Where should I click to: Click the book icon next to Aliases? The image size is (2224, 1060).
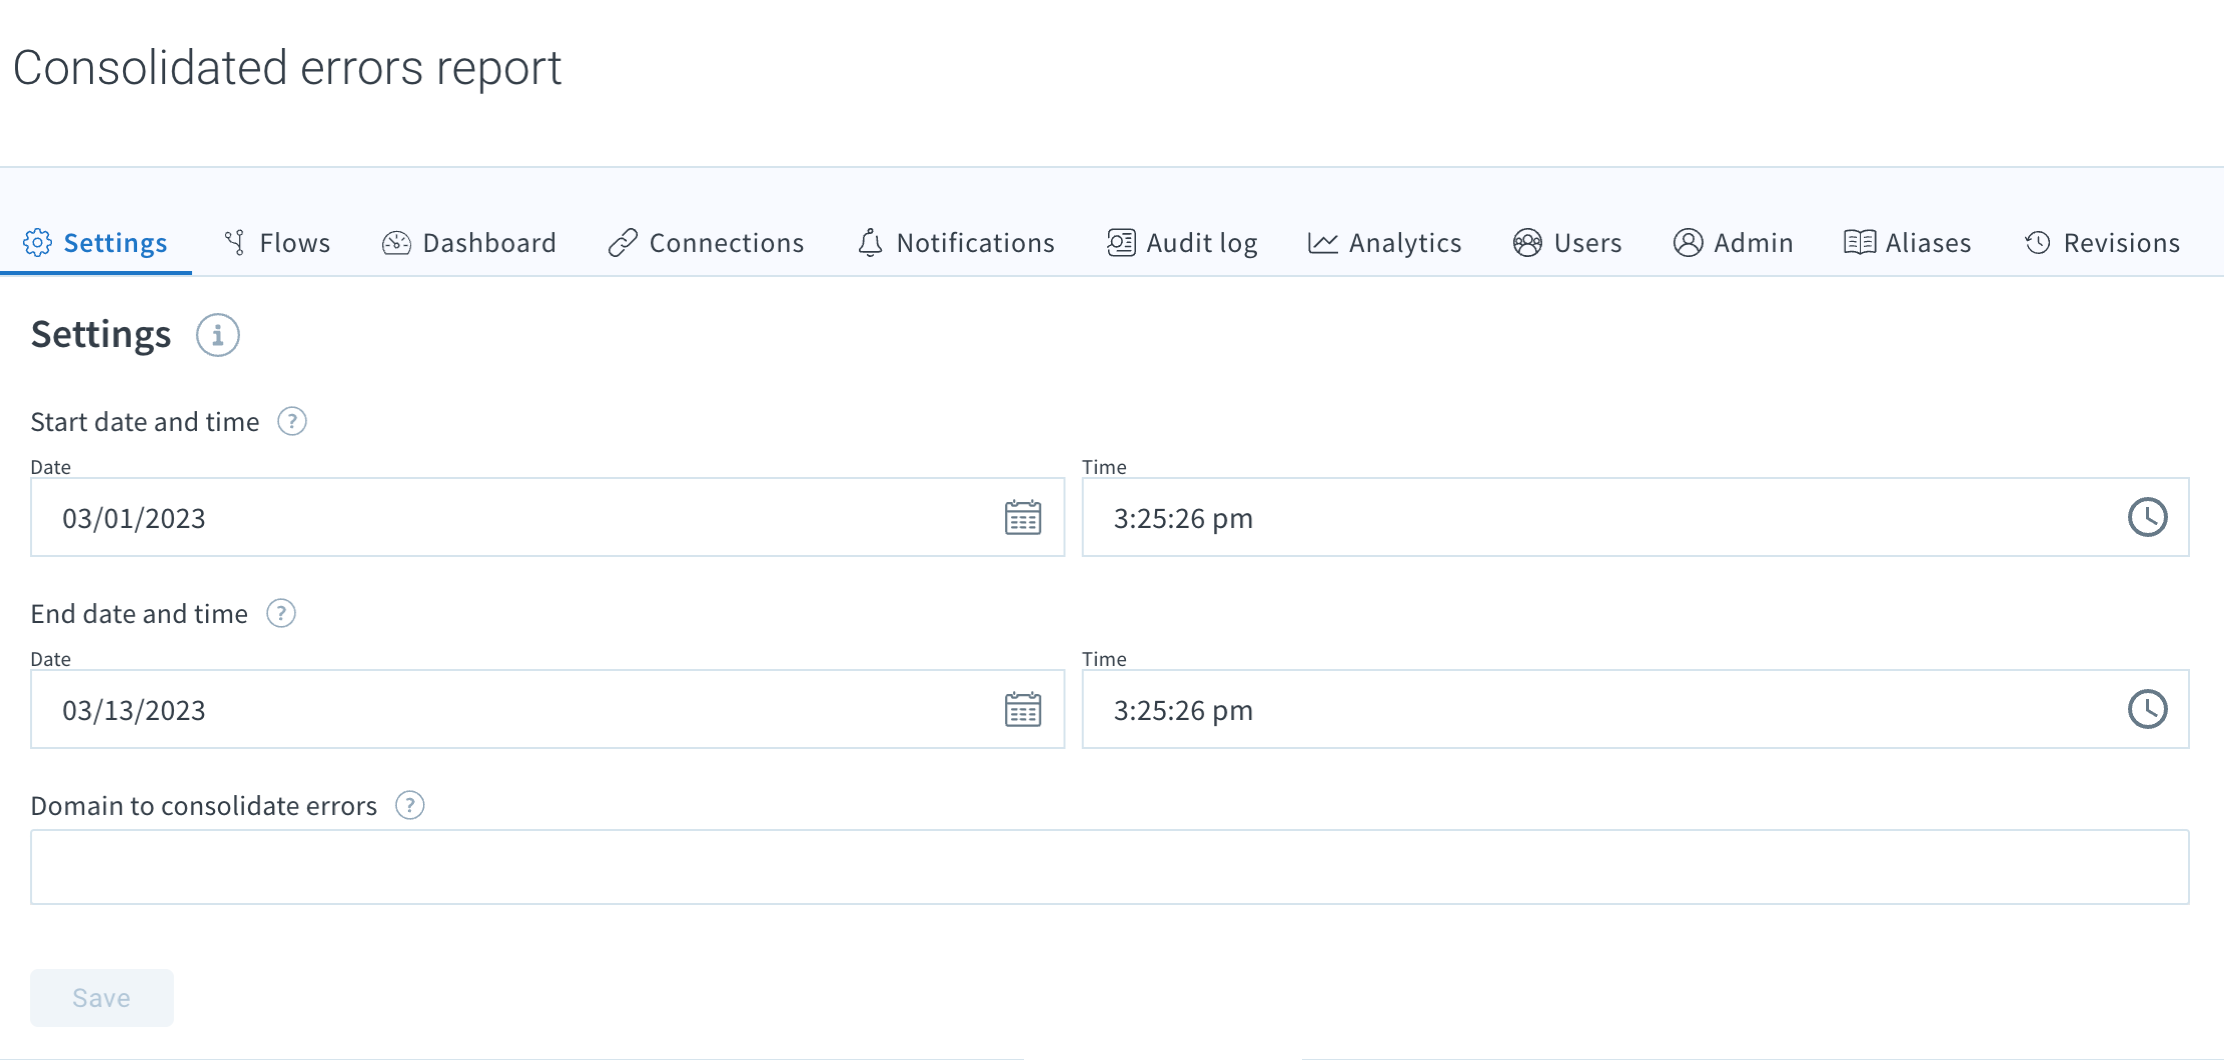coord(1858,242)
